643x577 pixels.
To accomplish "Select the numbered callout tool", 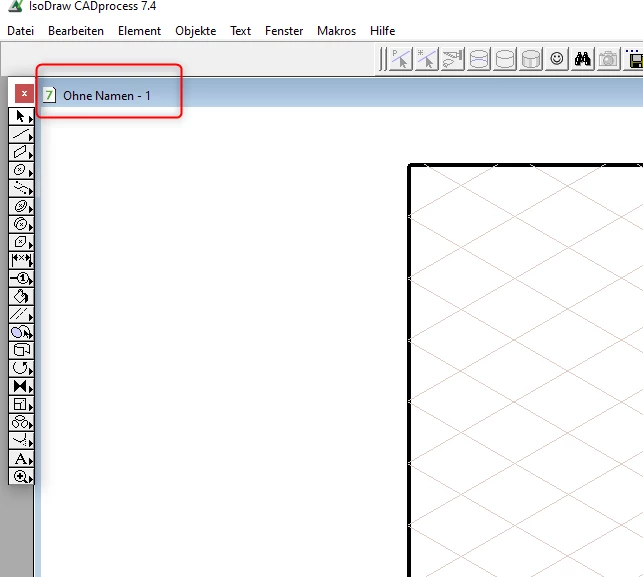I will (21, 278).
